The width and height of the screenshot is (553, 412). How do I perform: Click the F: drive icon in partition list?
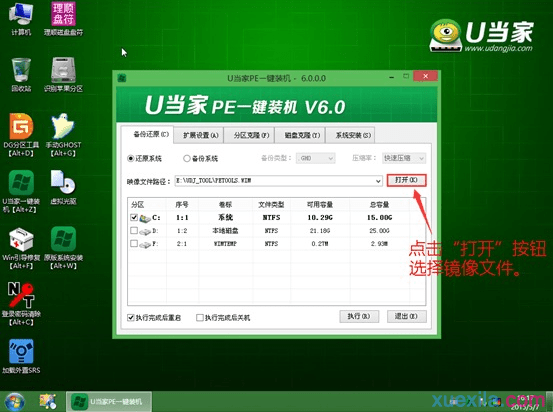point(145,244)
